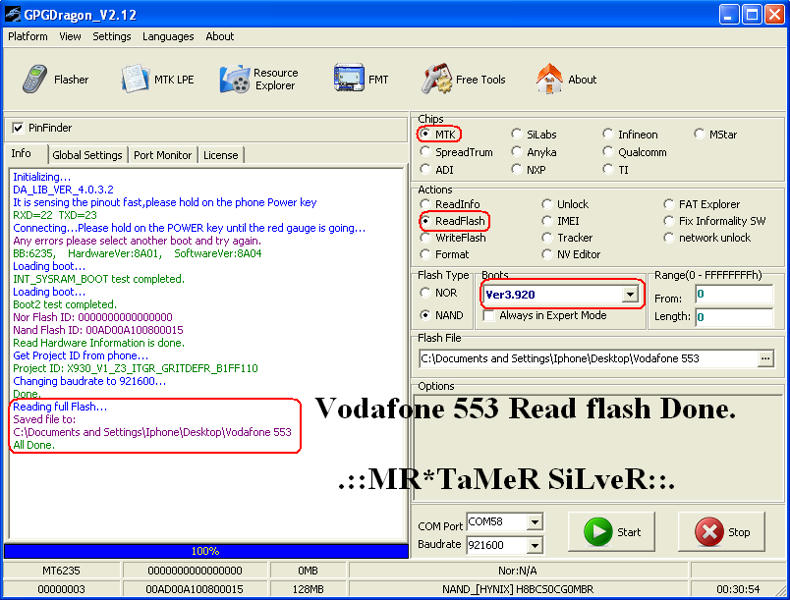The width and height of the screenshot is (790, 600).
Task: Select the FAT Explorer action
Action: coord(669,204)
